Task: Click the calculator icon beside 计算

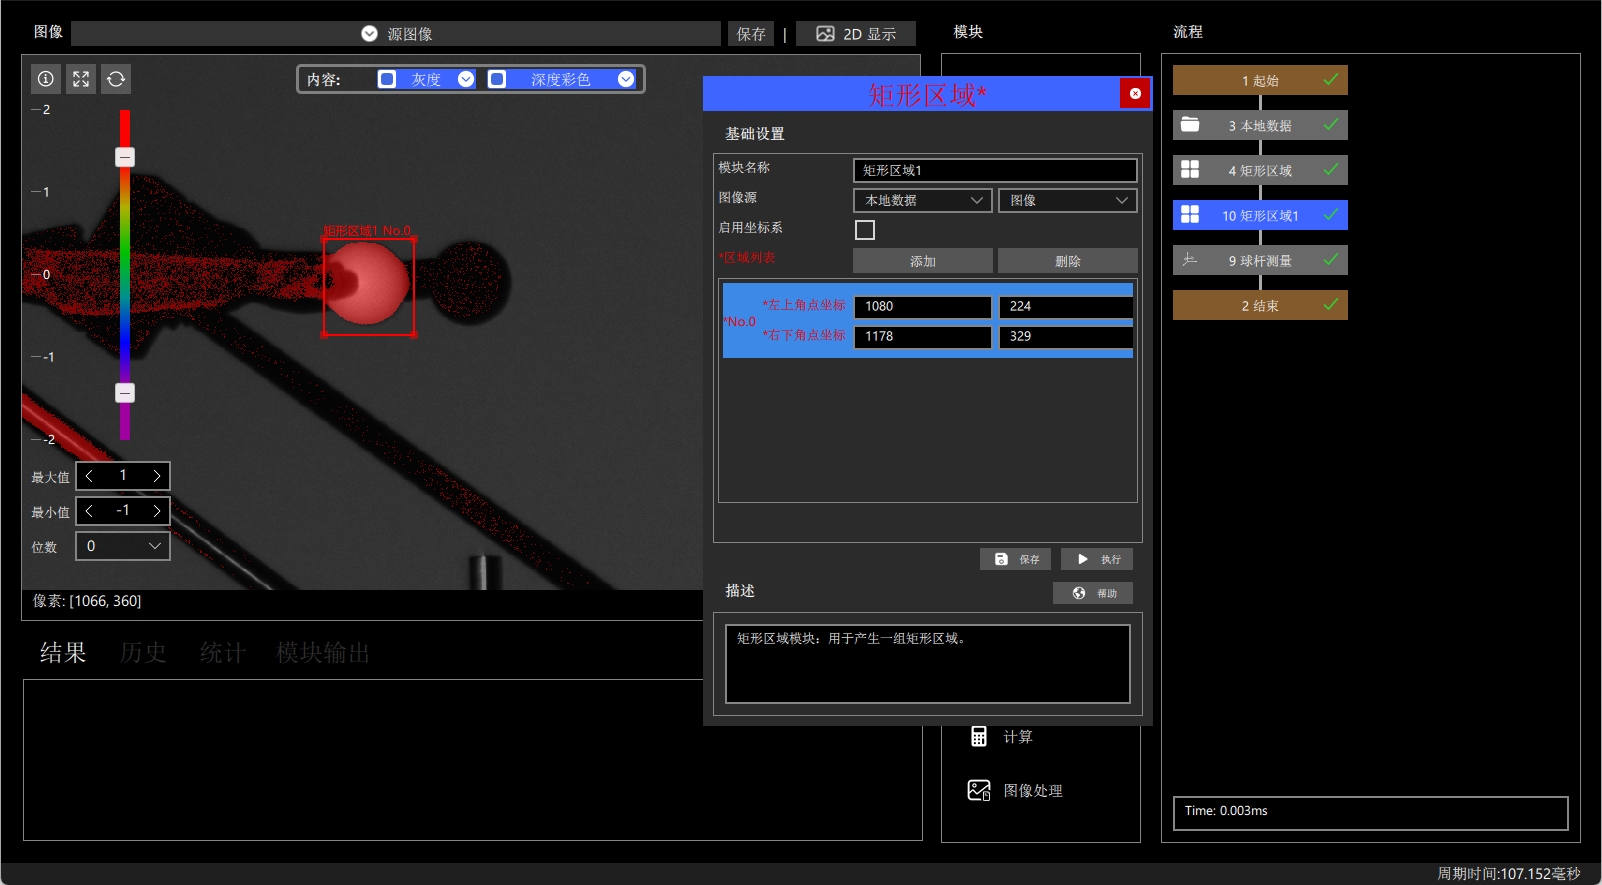Action: (979, 737)
